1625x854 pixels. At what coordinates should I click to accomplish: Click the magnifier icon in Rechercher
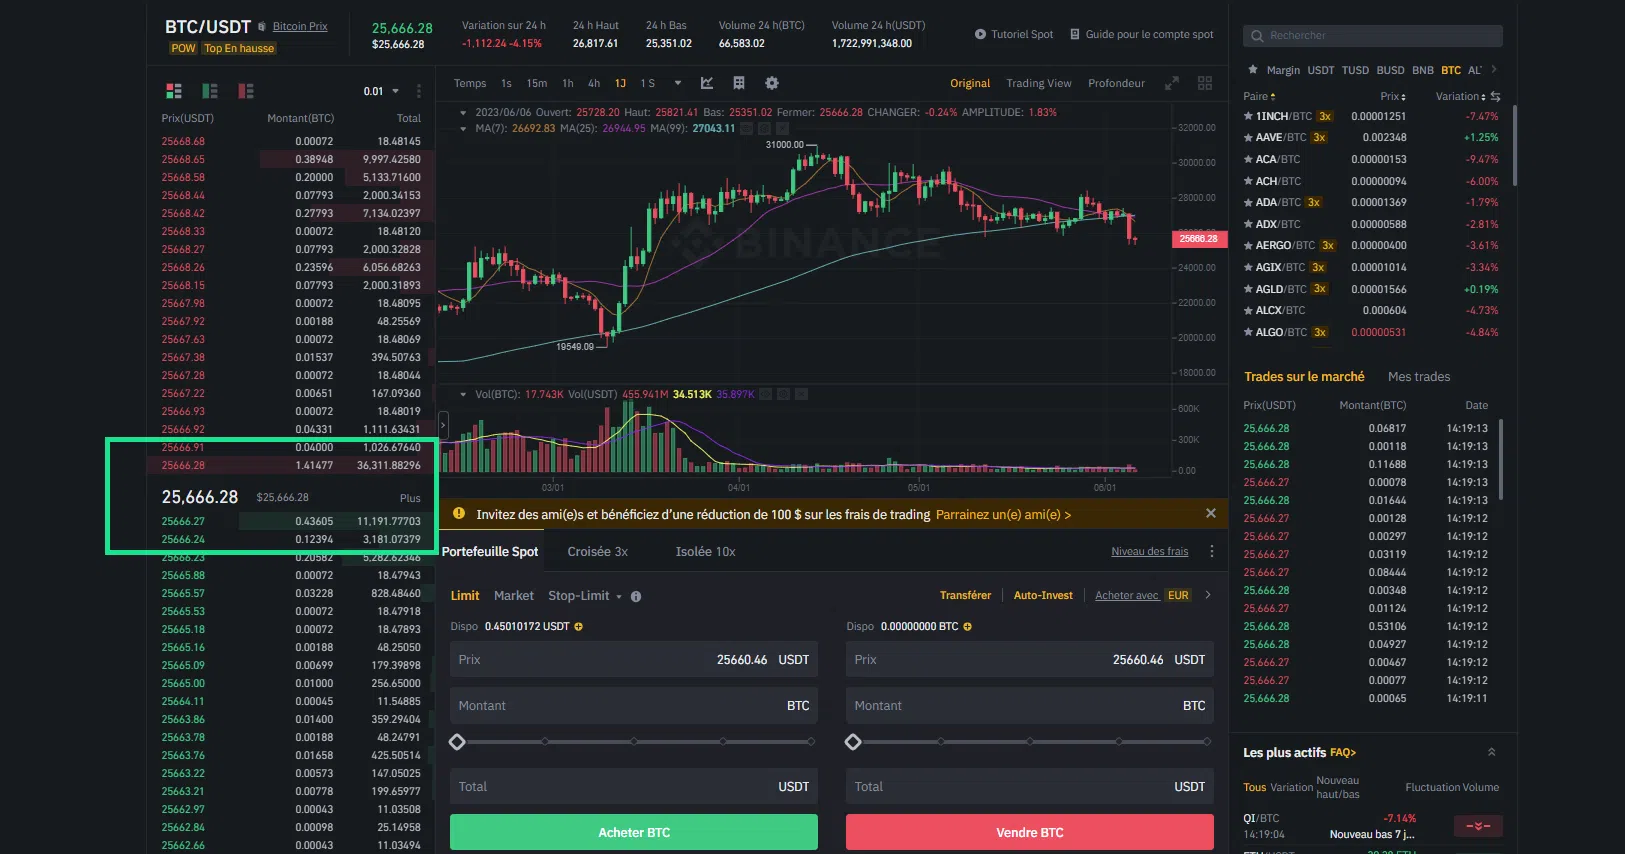click(1257, 36)
